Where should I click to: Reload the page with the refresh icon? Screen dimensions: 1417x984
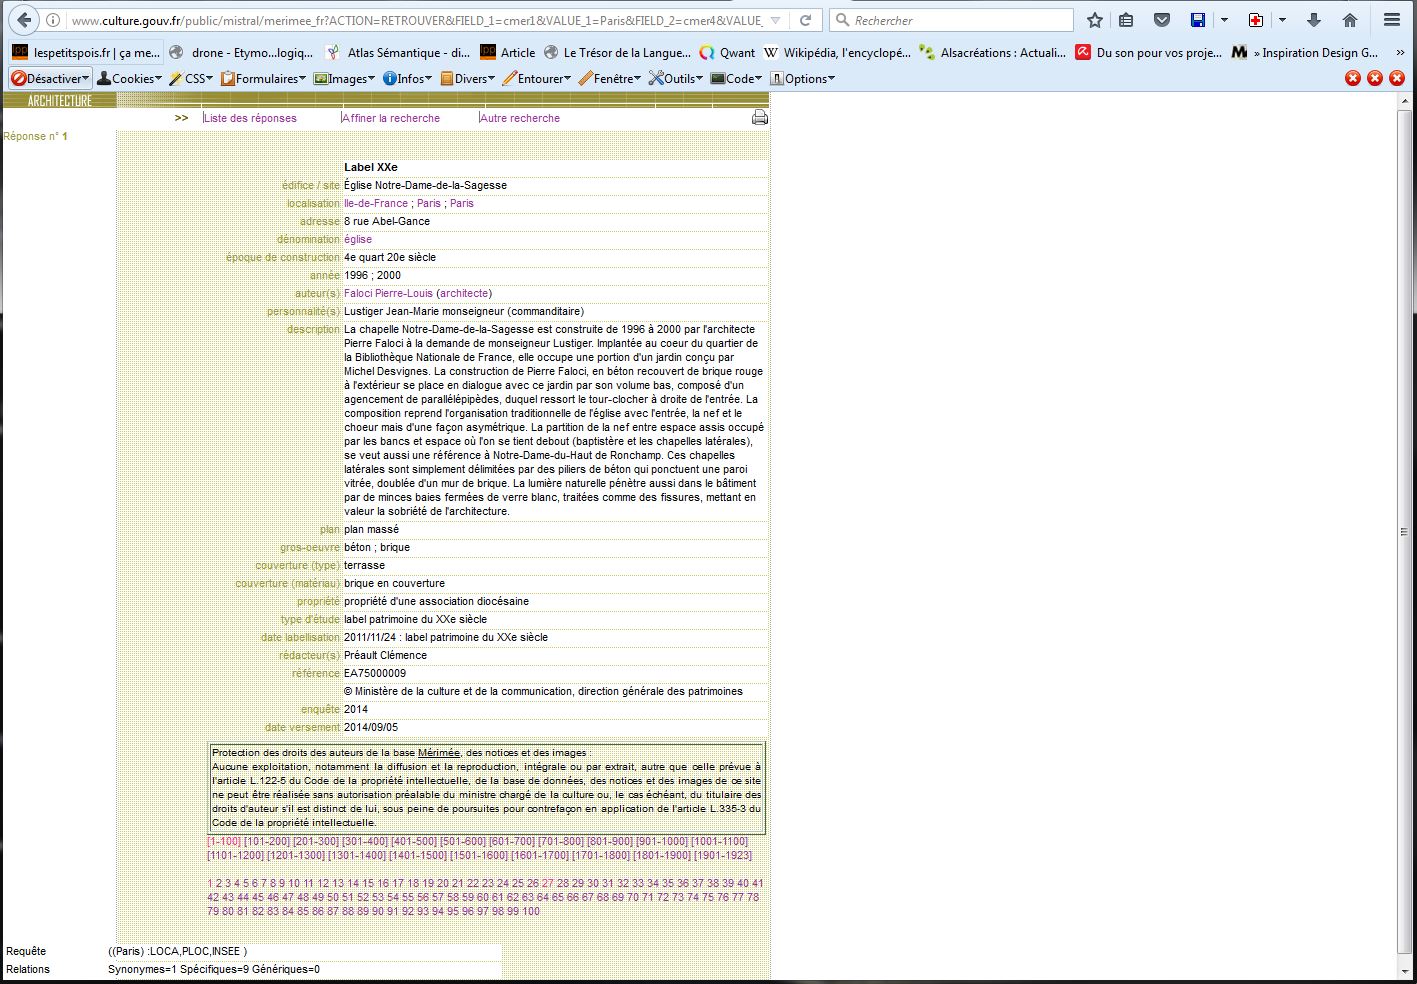[x=806, y=20]
